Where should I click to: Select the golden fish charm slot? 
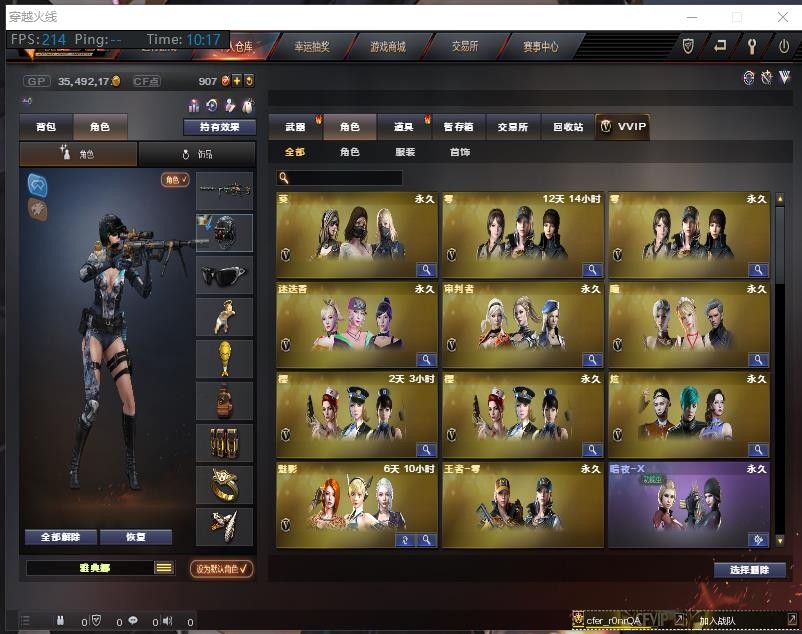coord(225,359)
